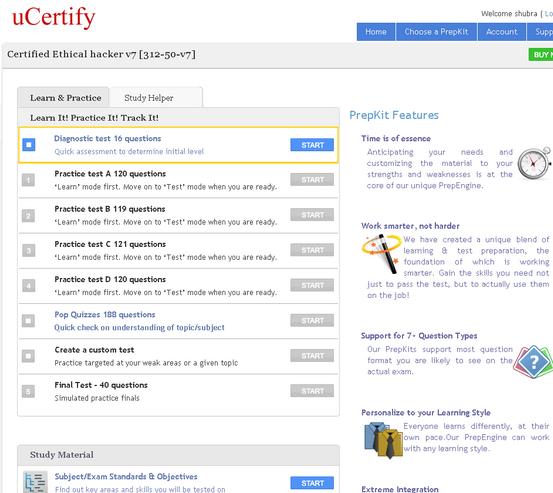The height and width of the screenshot is (493, 553).
Task: Click the number 2 icon for Practice test B
Action: pos(28,215)
